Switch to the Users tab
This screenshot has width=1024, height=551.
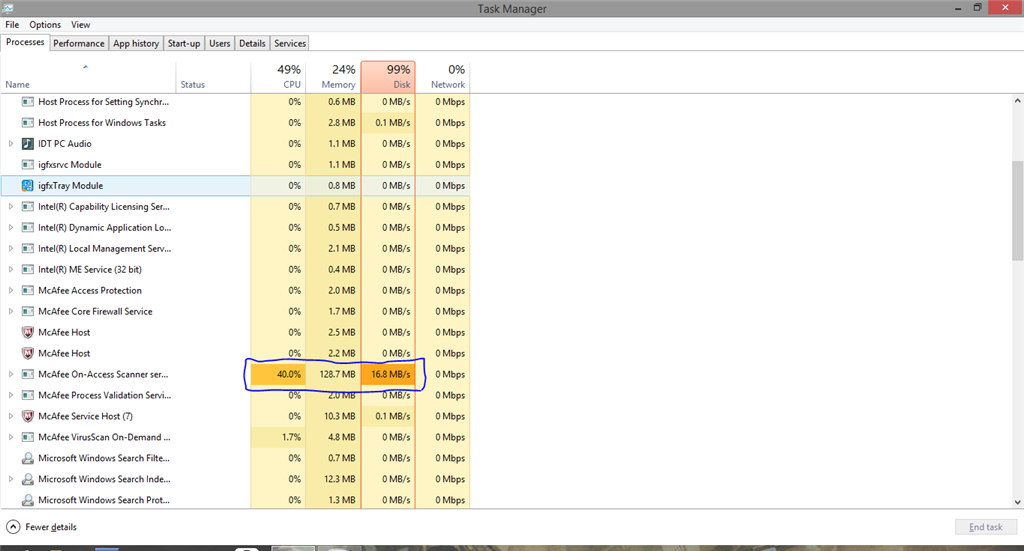(x=219, y=43)
